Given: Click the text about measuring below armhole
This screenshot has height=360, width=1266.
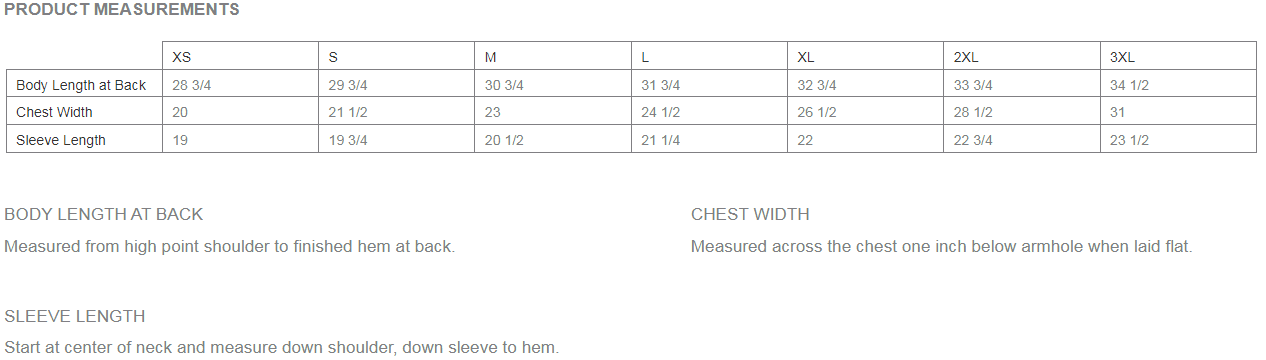Looking at the screenshot, I should pos(942,246).
